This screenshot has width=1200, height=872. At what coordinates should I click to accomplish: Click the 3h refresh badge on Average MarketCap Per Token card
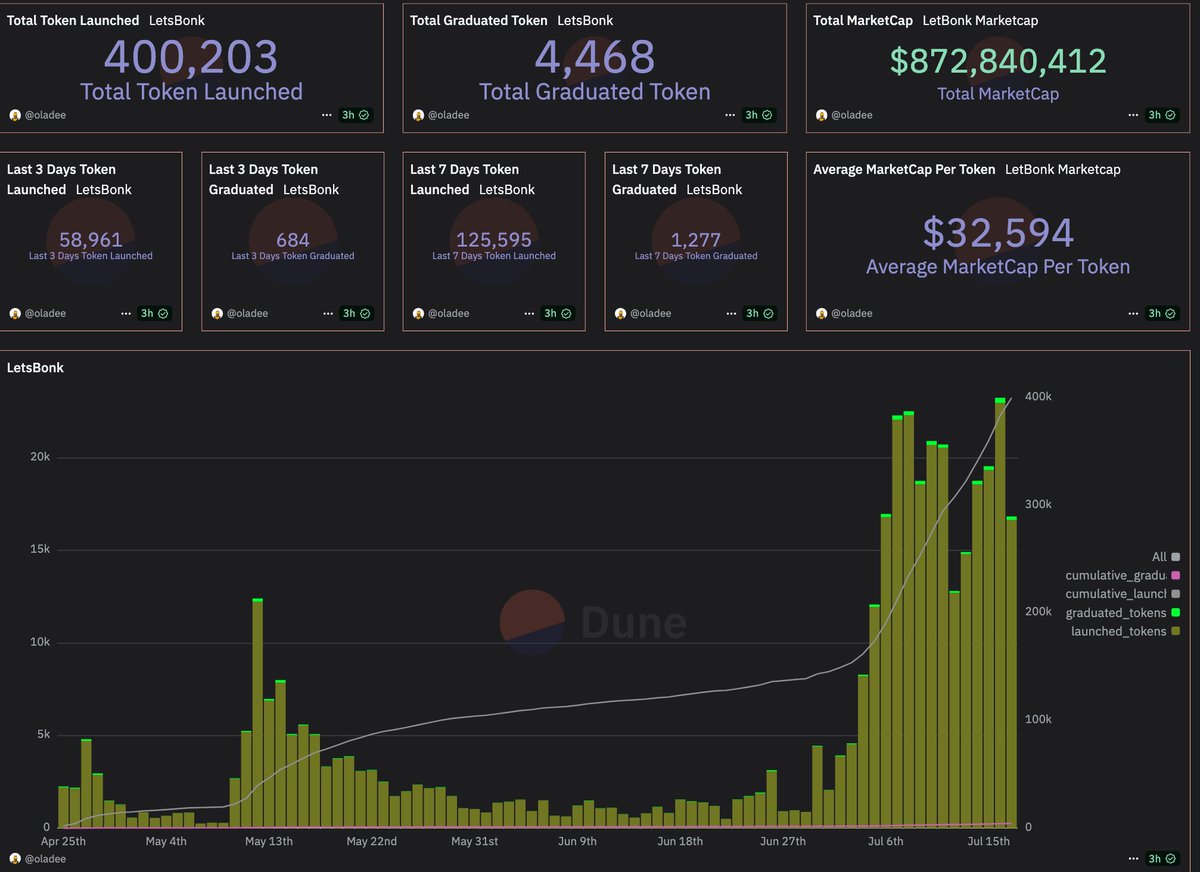pos(1160,313)
